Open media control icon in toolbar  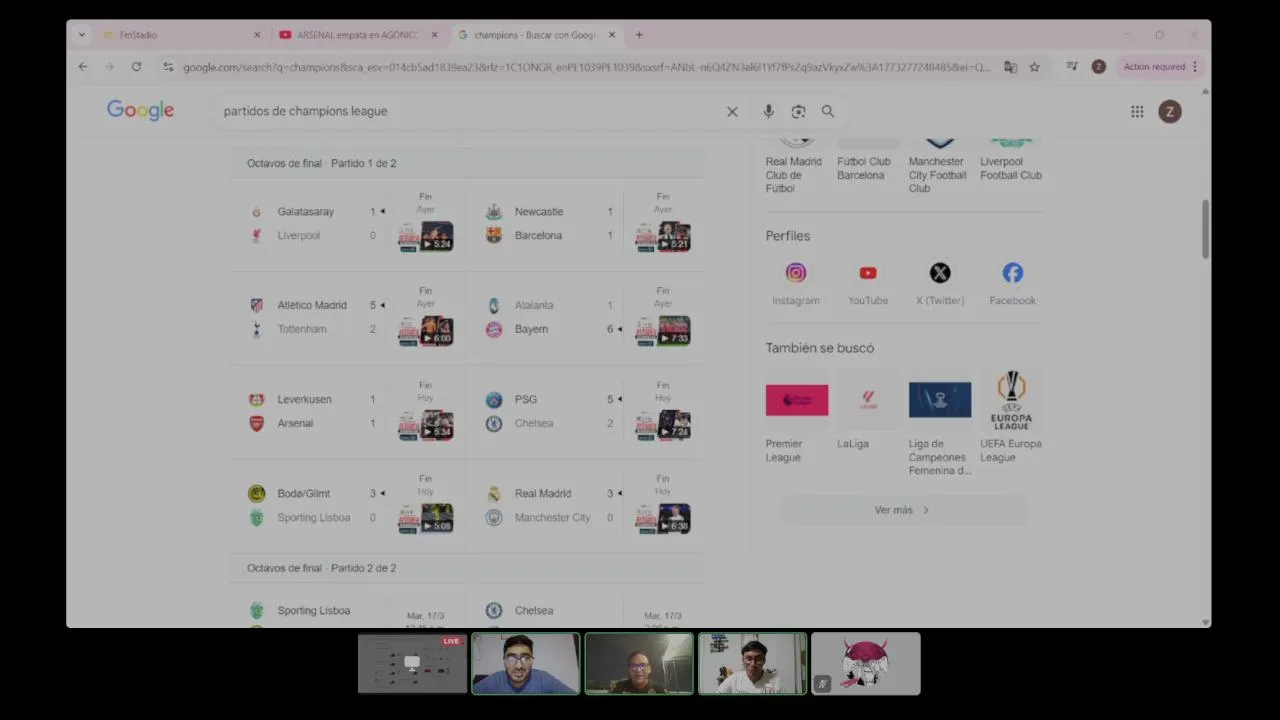[x=1072, y=67]
